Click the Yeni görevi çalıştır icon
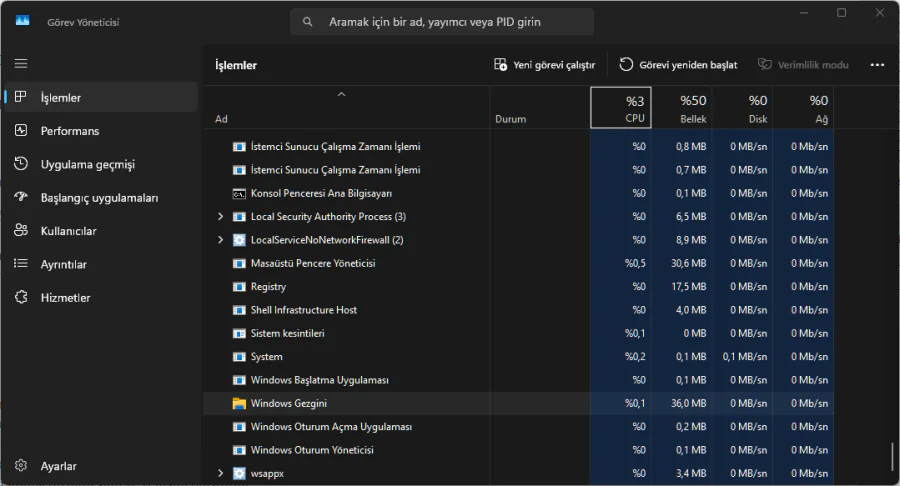 (x=500, y=64)
